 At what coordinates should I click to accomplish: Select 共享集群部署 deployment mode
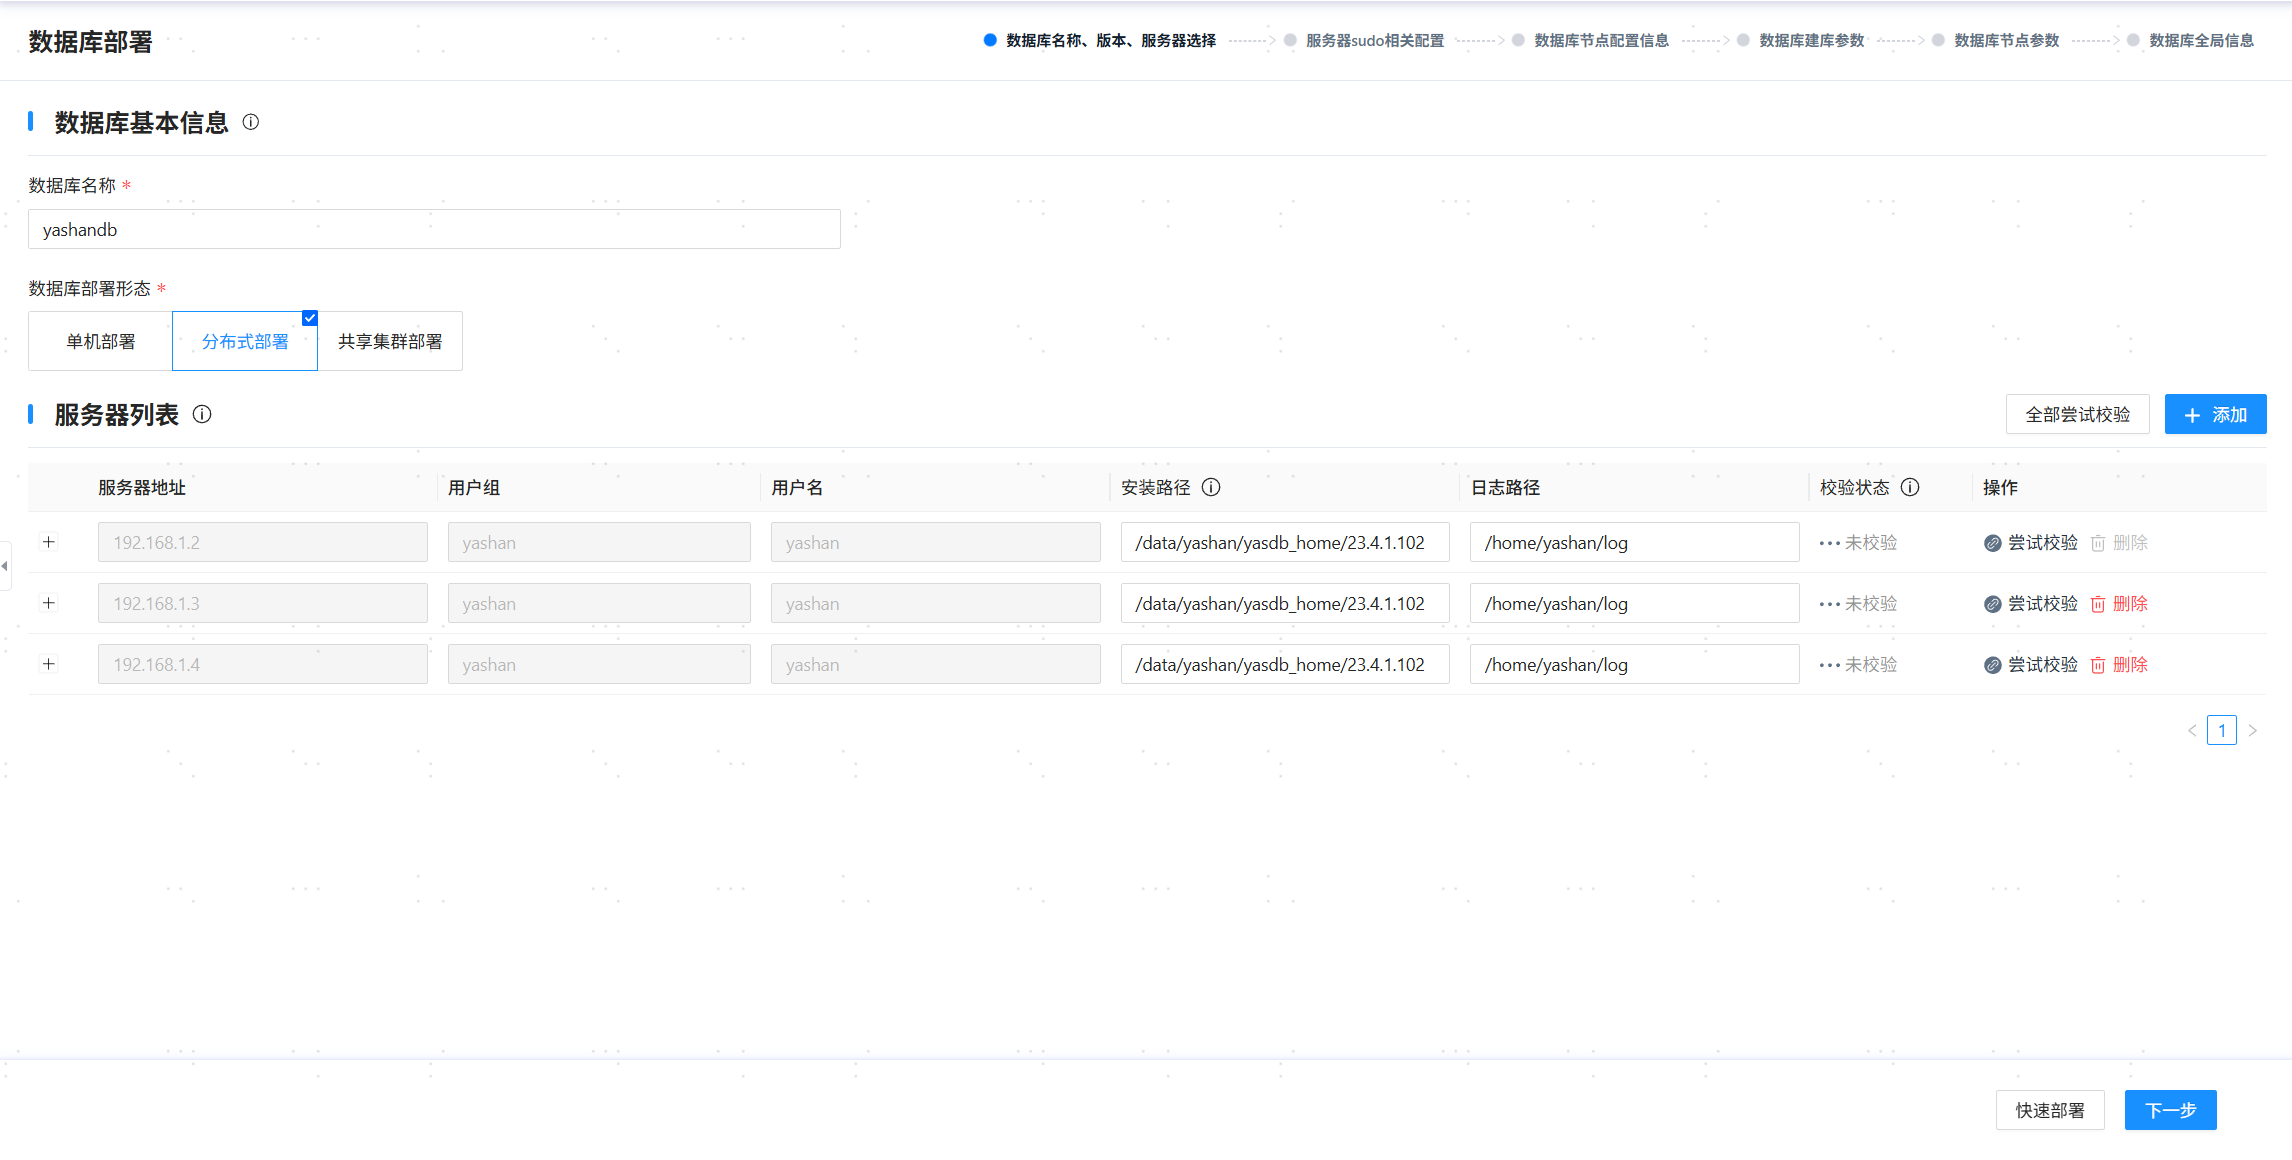click(390, 341)
